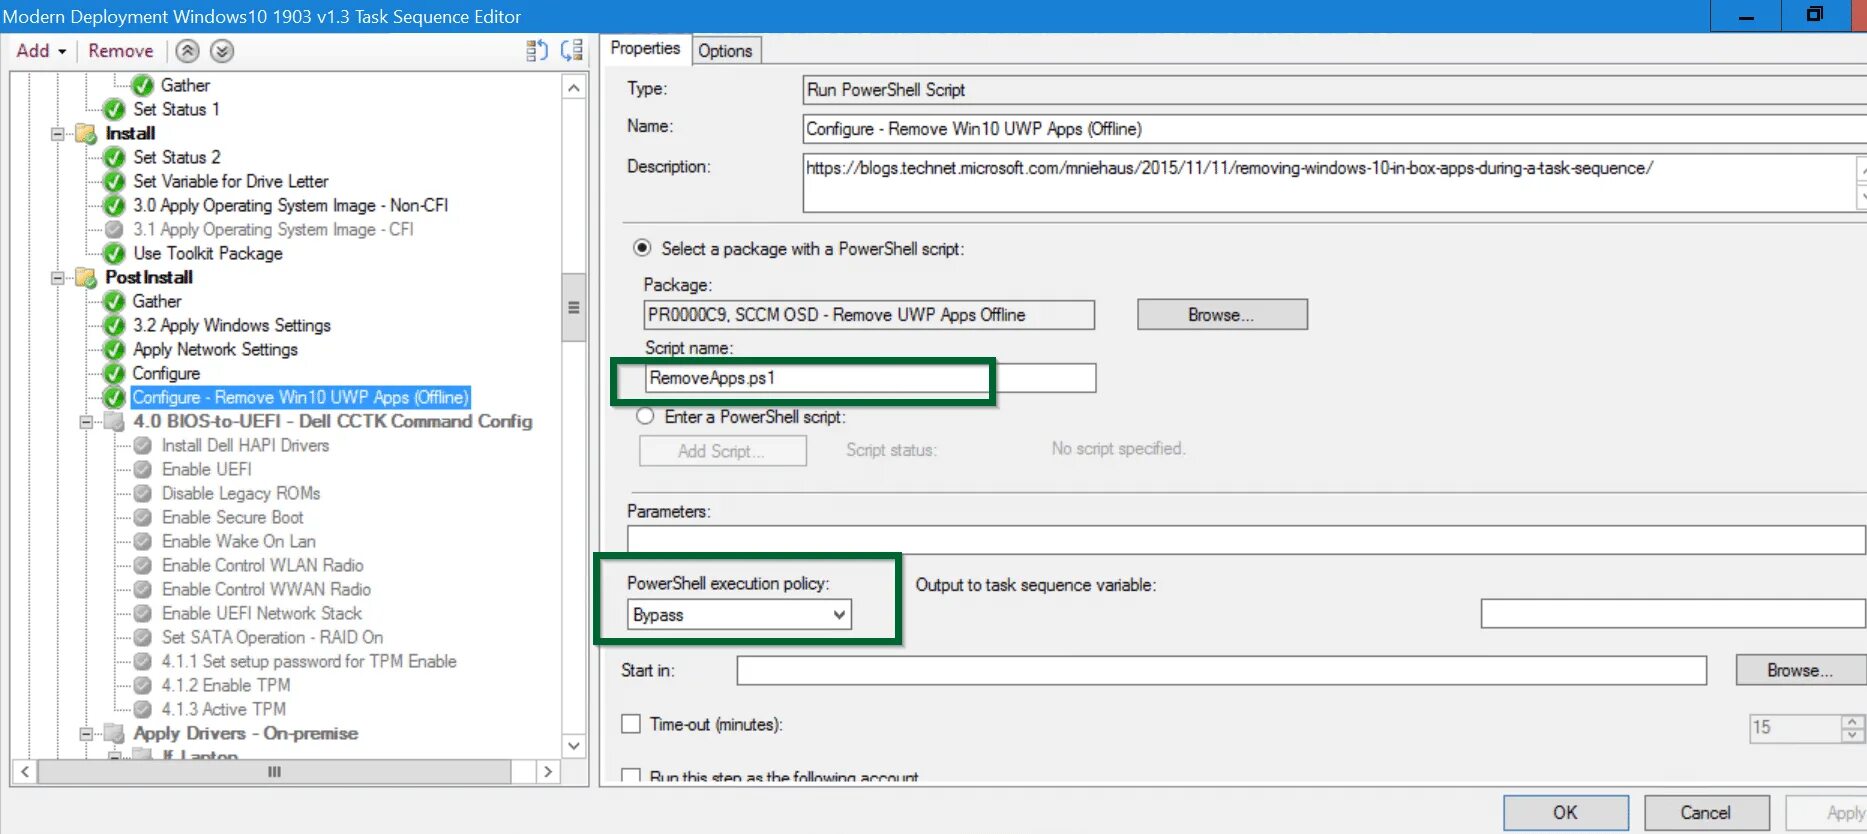Click Browse next to the Start in field
Image resolution: width=1867 pixels, height=834 pixels.
pos(1800,670)
